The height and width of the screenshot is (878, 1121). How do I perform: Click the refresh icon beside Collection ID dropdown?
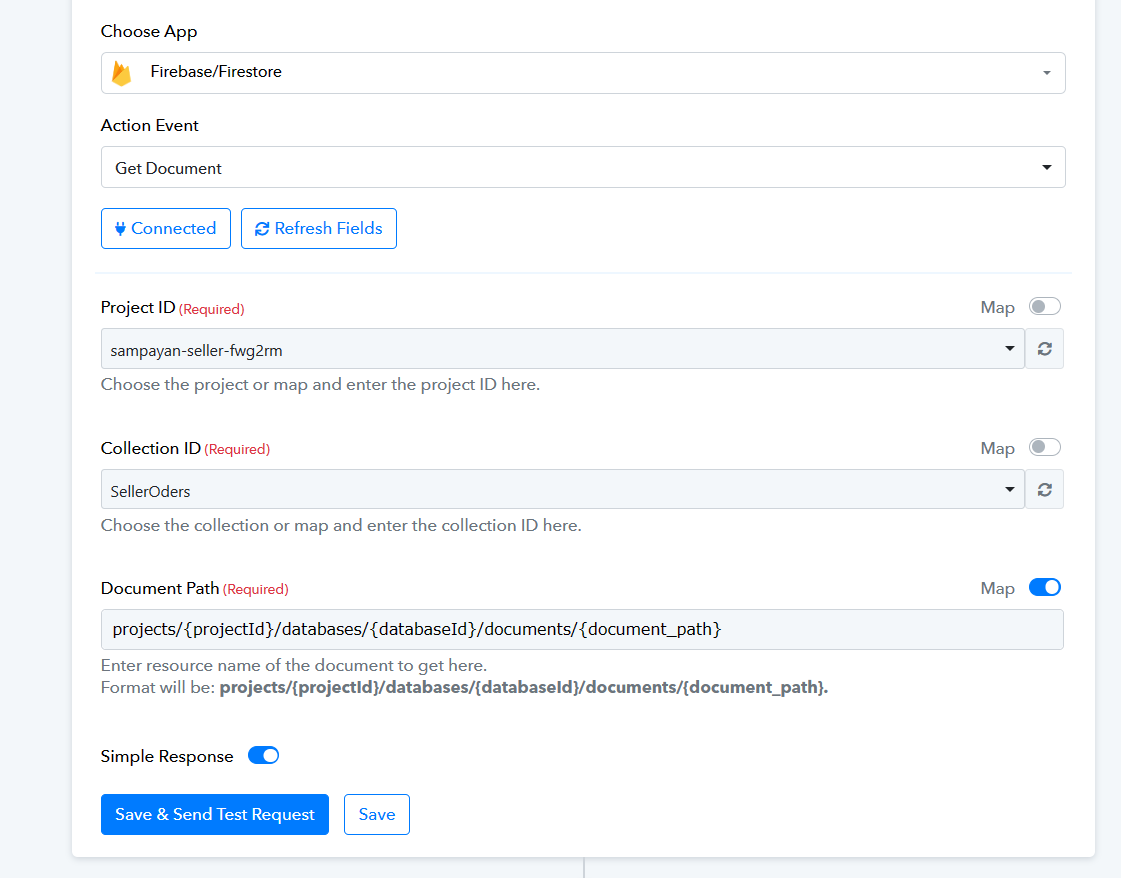[1045, 490]
